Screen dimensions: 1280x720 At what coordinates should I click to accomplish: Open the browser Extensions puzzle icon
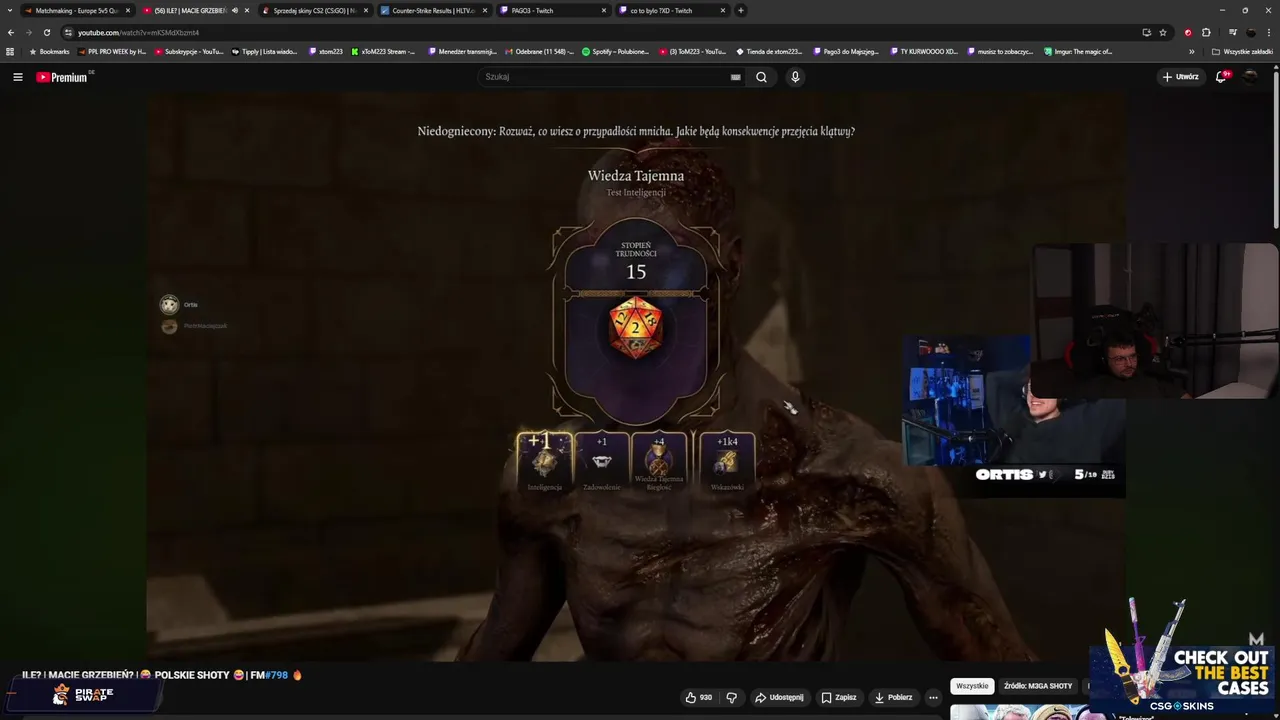pos(1206,32)
